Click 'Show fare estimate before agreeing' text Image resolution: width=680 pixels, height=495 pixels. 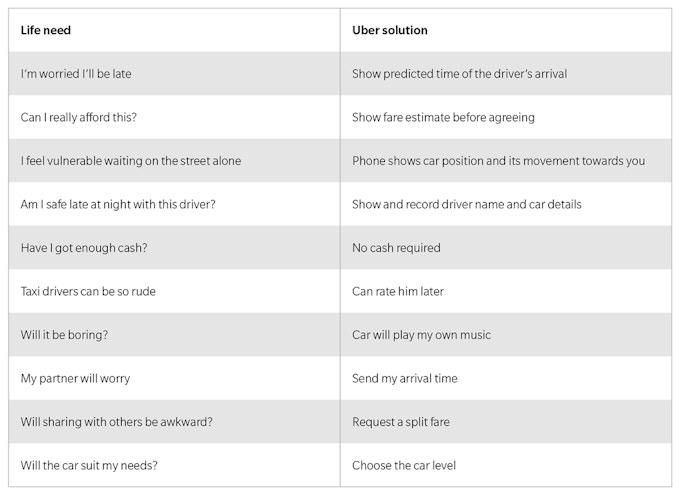(x=443, y=118)
